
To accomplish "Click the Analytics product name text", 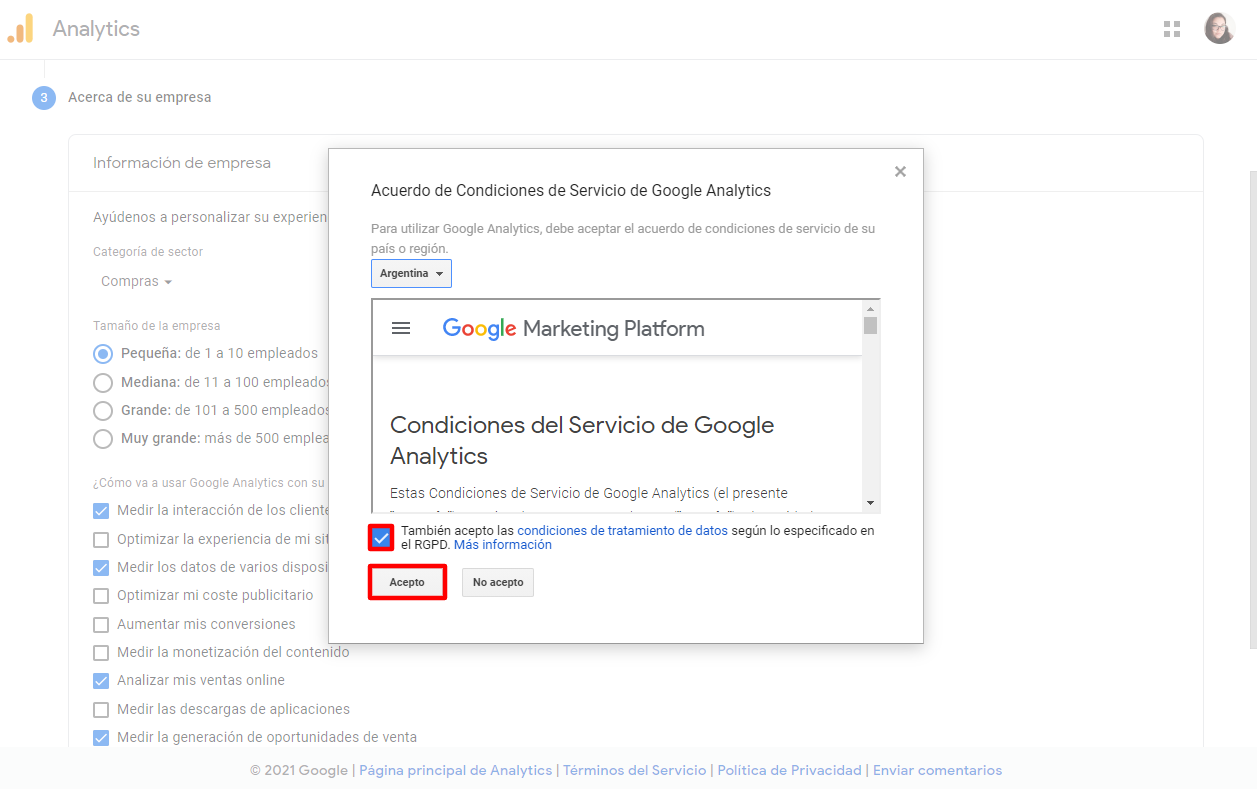I will (96, 29).
